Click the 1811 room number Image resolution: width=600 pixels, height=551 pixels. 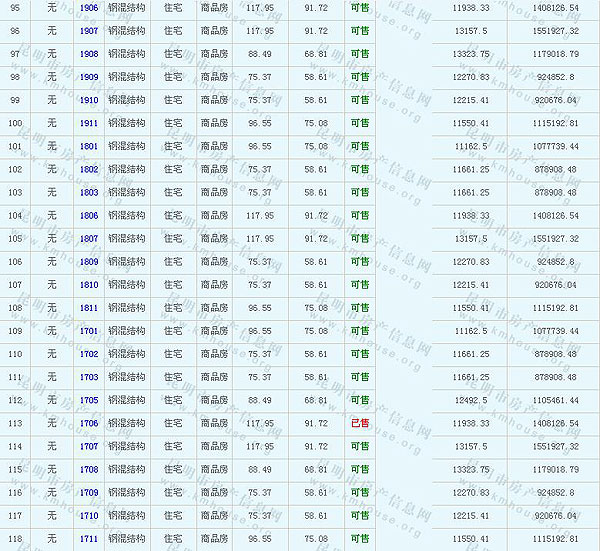pos(89,308)
